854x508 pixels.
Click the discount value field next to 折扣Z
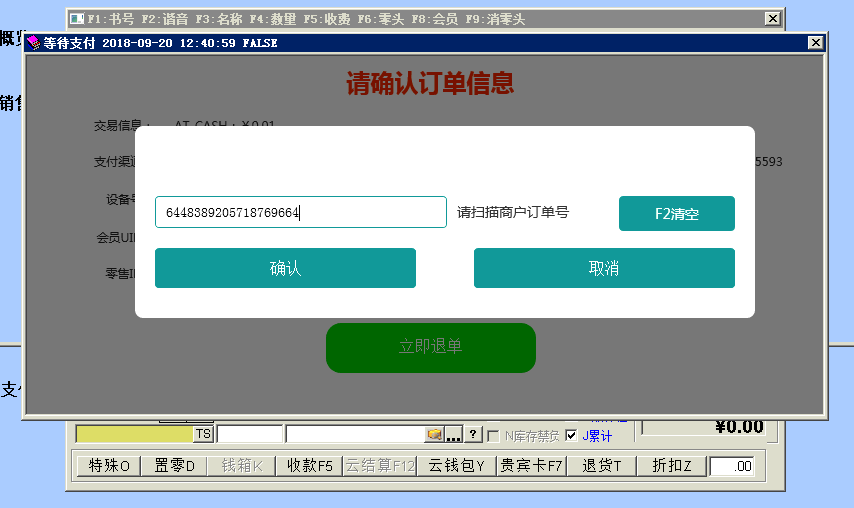(x=732, y=466)
